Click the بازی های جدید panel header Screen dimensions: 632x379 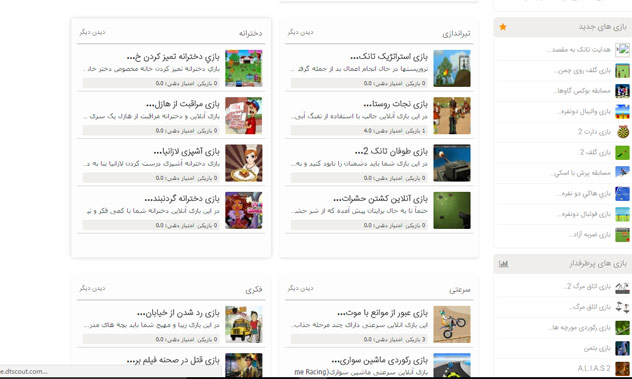(563, 27)
